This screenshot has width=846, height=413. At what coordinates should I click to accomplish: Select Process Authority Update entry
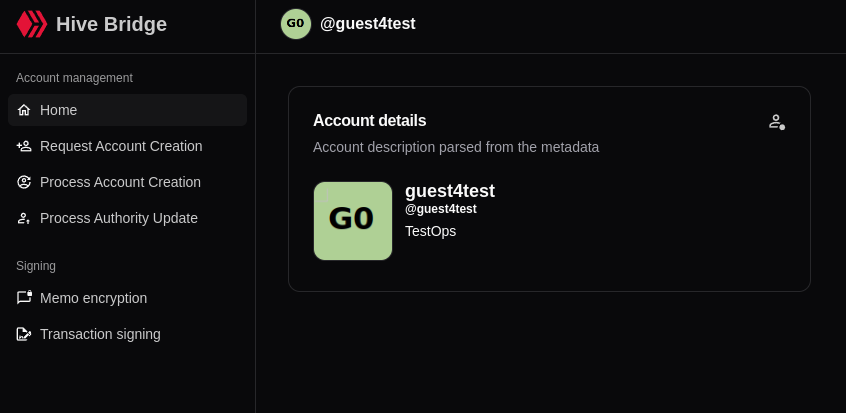(x=127, y=218)
